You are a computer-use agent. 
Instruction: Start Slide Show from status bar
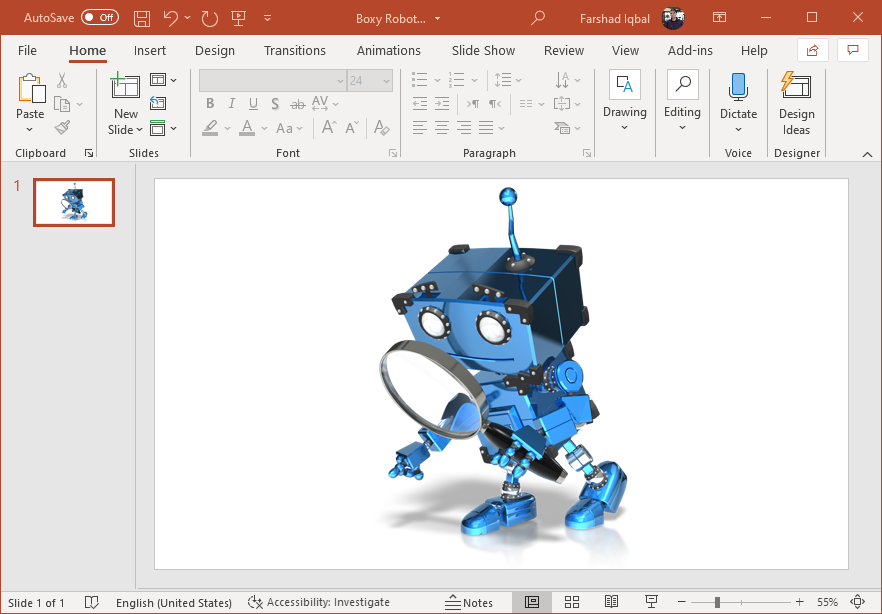(x=651, y=602)
